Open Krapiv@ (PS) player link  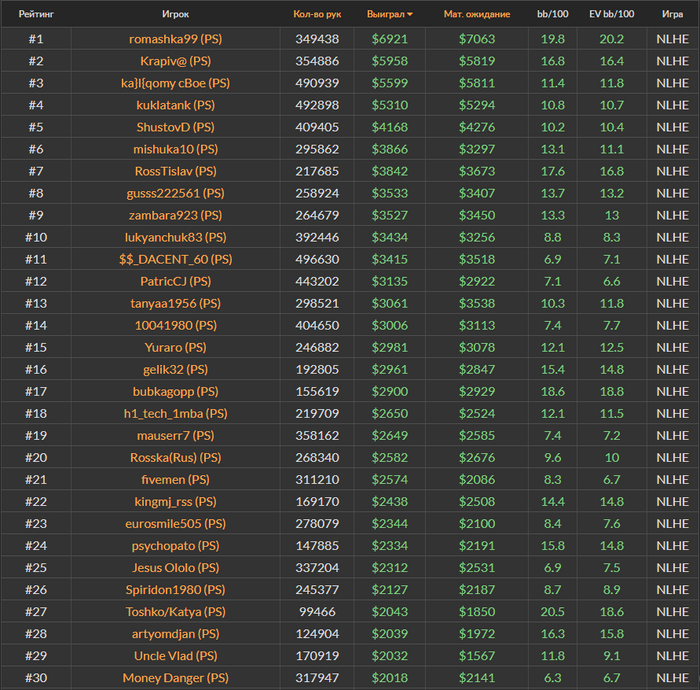tap(175, 61)
